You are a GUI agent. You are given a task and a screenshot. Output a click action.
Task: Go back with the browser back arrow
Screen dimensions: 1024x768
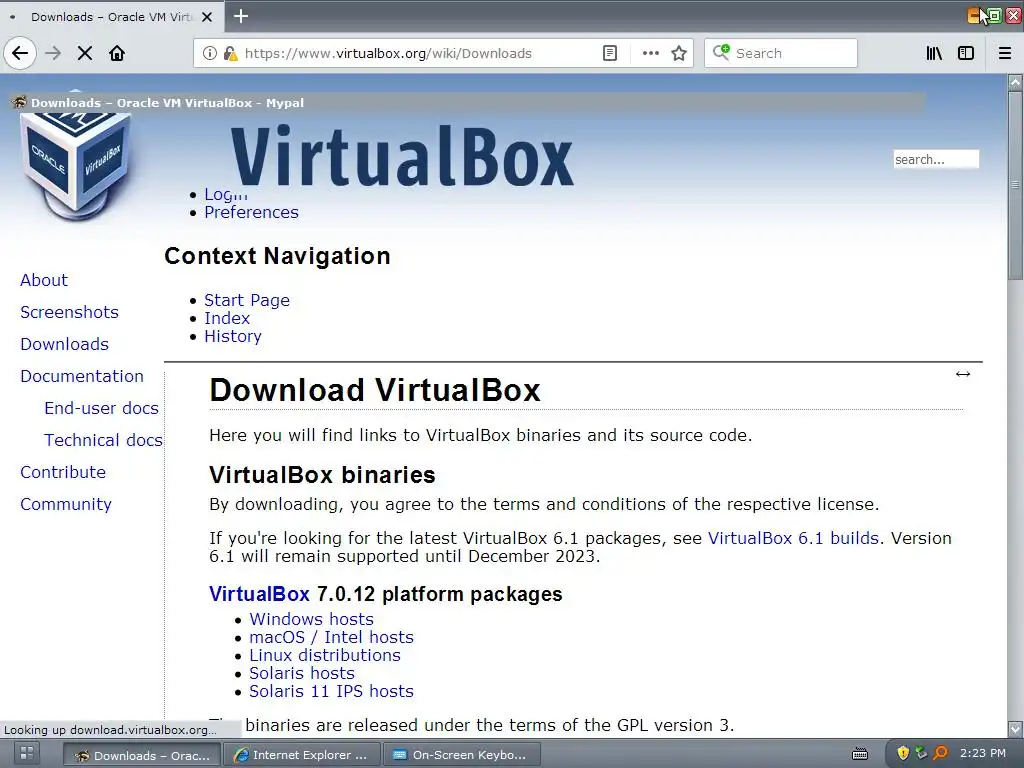pos(20,53)
